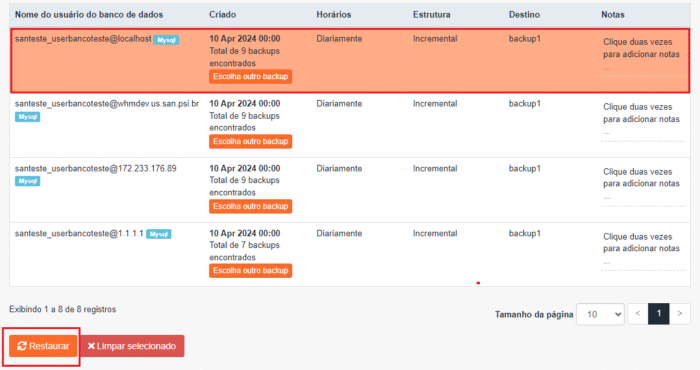
Task: Click Diariamente in the 1.1.1.1 row
Action: point(339,233)
